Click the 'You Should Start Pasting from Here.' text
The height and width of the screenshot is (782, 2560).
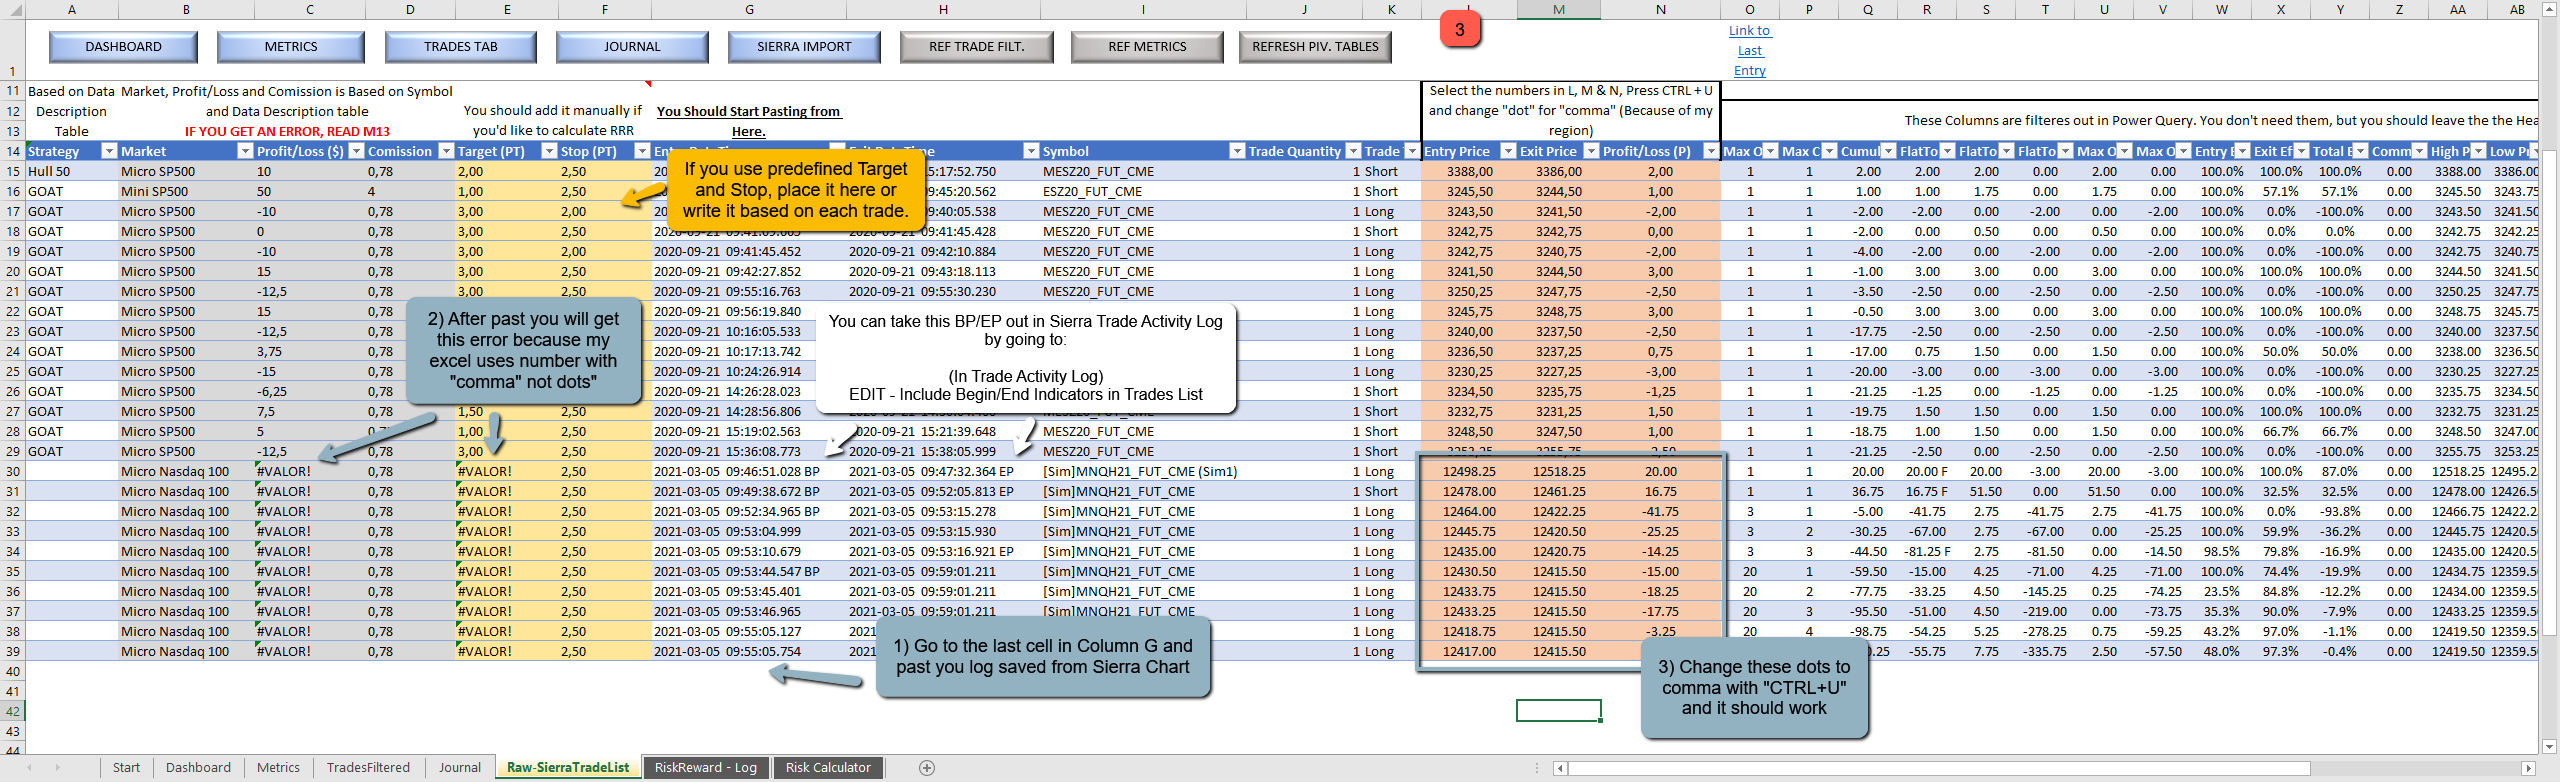(748, 121)
